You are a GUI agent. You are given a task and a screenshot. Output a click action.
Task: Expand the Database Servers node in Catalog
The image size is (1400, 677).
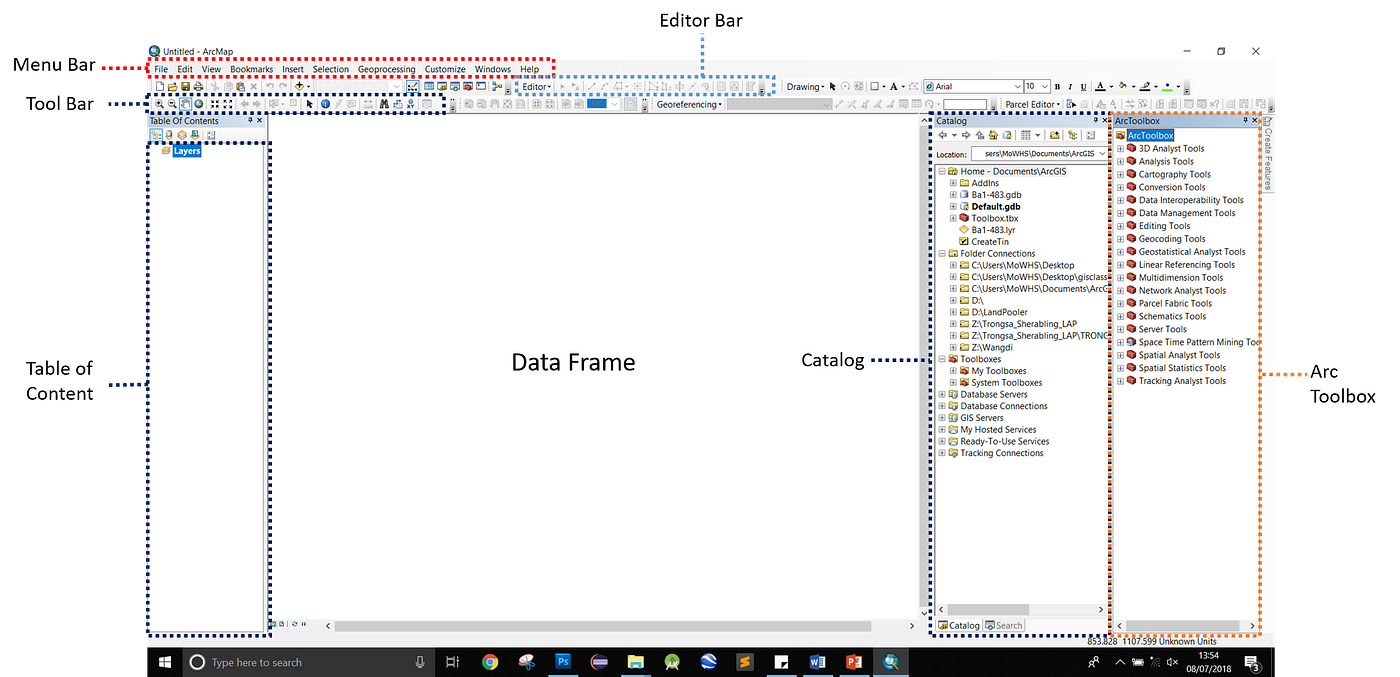click(940, 394)
